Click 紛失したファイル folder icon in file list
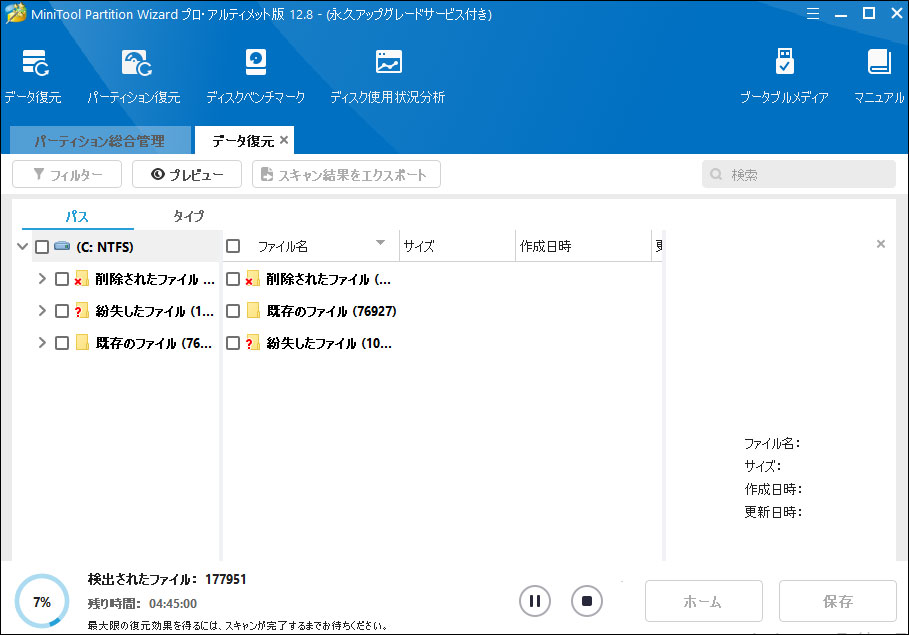This screenshot has width=909, height=635. 252,343
